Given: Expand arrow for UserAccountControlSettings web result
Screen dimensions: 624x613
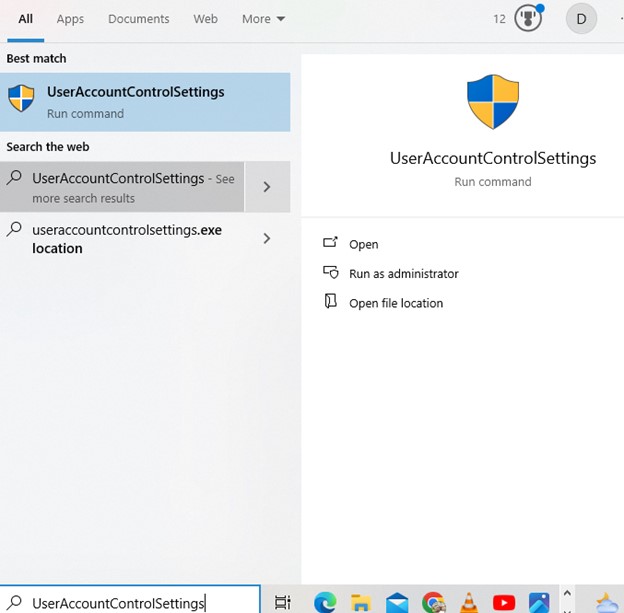Looking at the screenshot, I should click(267, 187).
